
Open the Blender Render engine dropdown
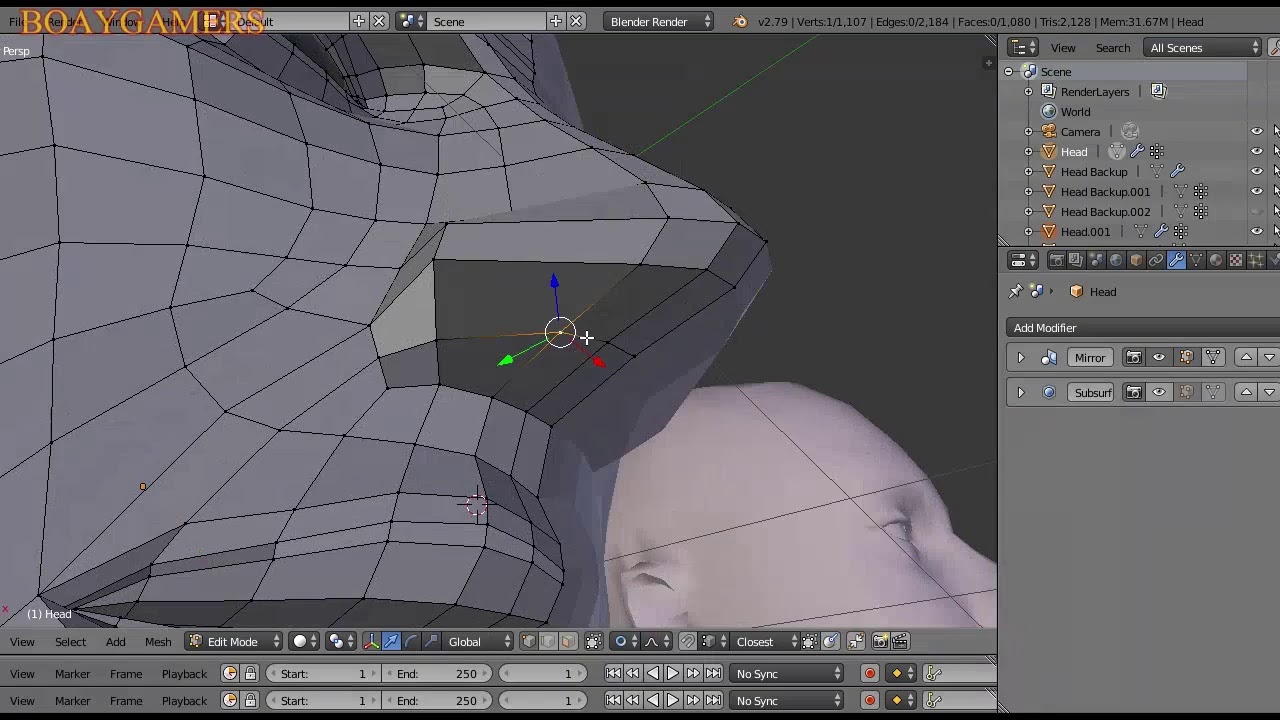coord(658,22)
